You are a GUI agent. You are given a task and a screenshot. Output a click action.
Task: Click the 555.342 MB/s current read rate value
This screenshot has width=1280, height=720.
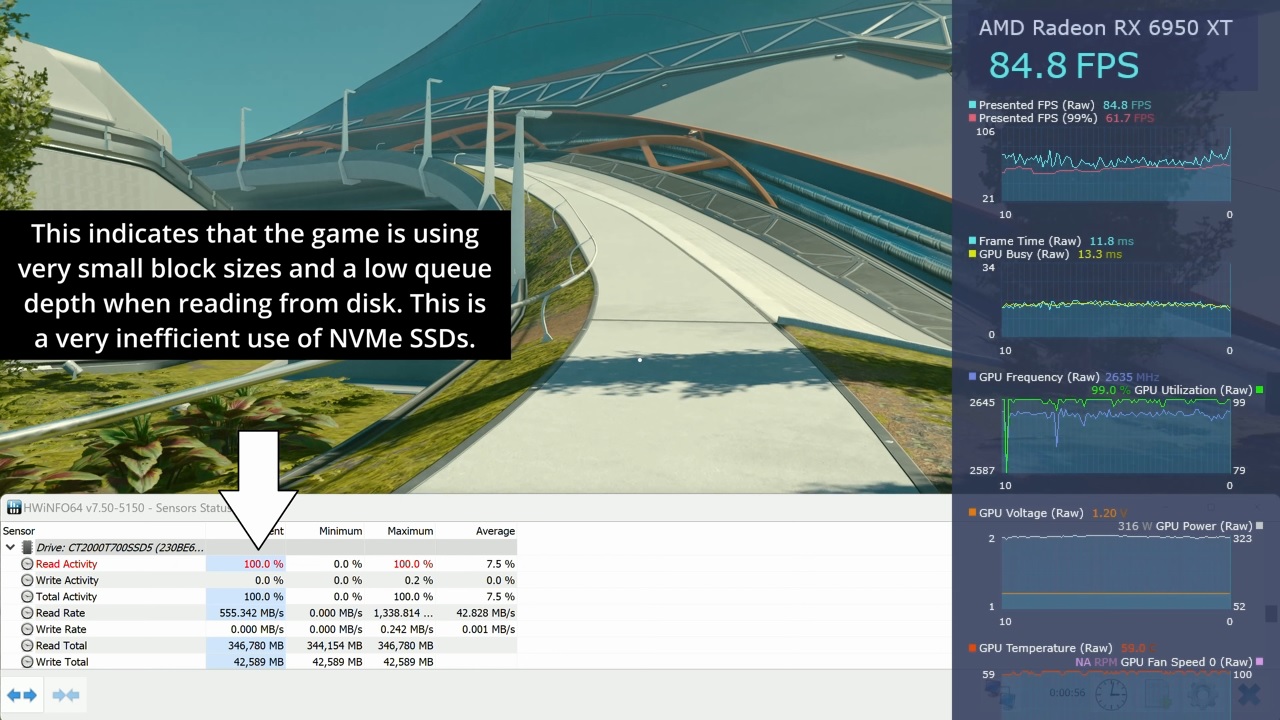click(251, 613)
